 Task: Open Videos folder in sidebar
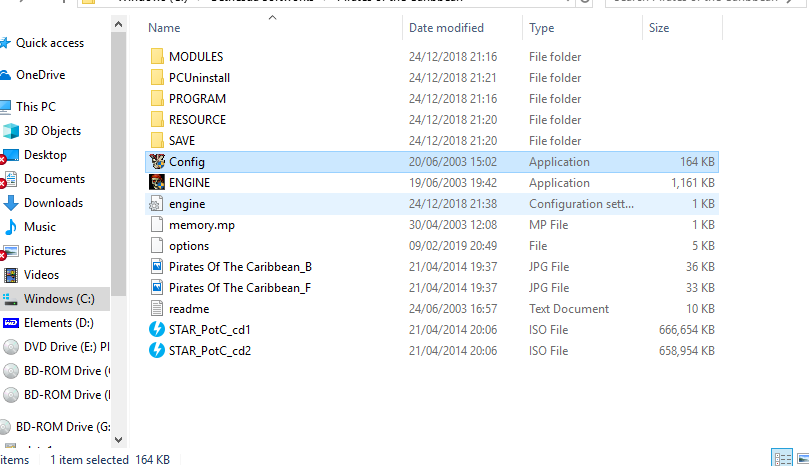point(41,275)
